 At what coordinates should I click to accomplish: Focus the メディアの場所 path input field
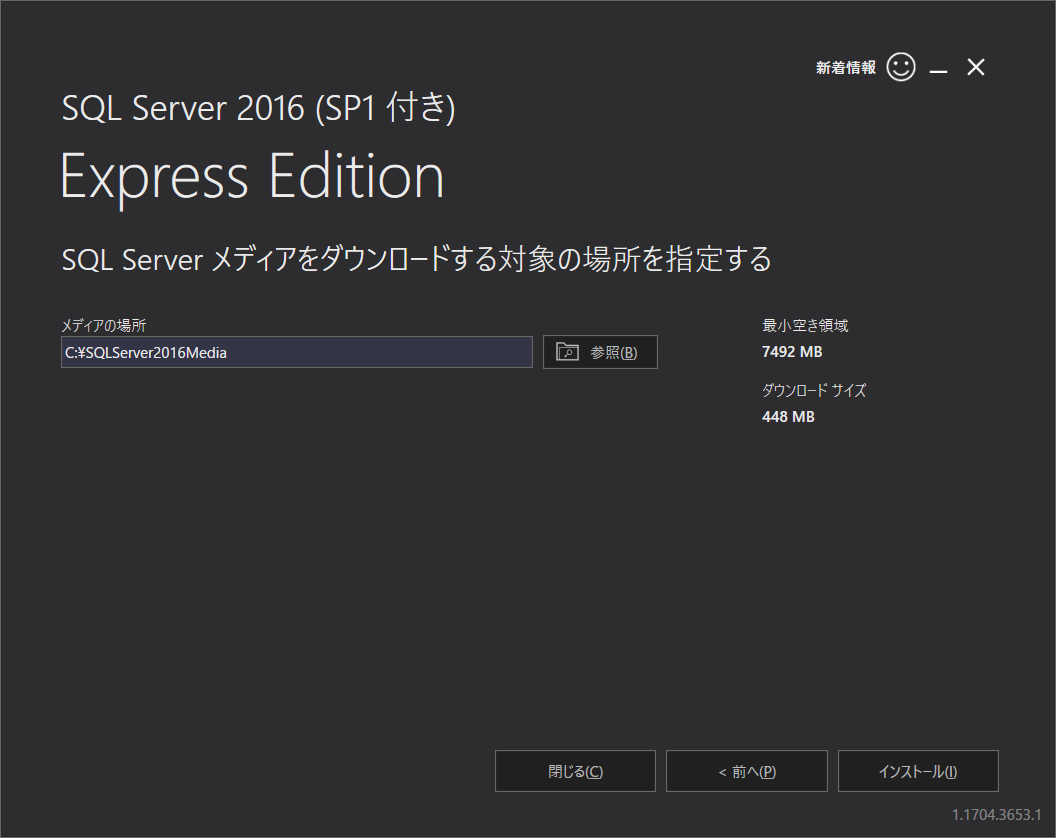297,352
